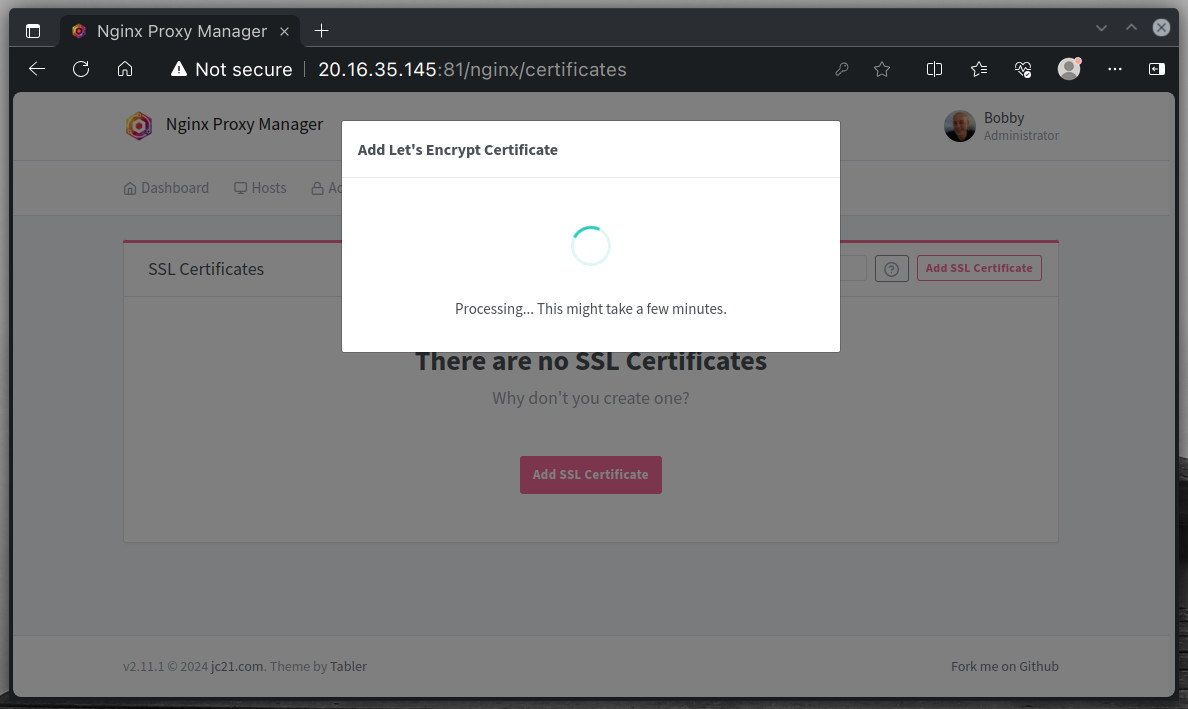This screenshot has width=1188, height=709.
Task: Click the Processing... status message text
Action: [x=591, y=309]
